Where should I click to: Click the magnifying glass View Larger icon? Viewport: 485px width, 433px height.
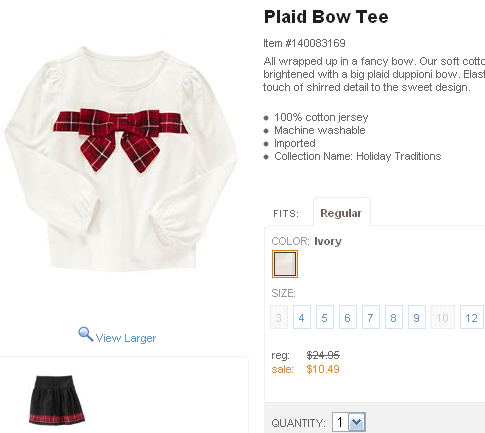(86, 334)
